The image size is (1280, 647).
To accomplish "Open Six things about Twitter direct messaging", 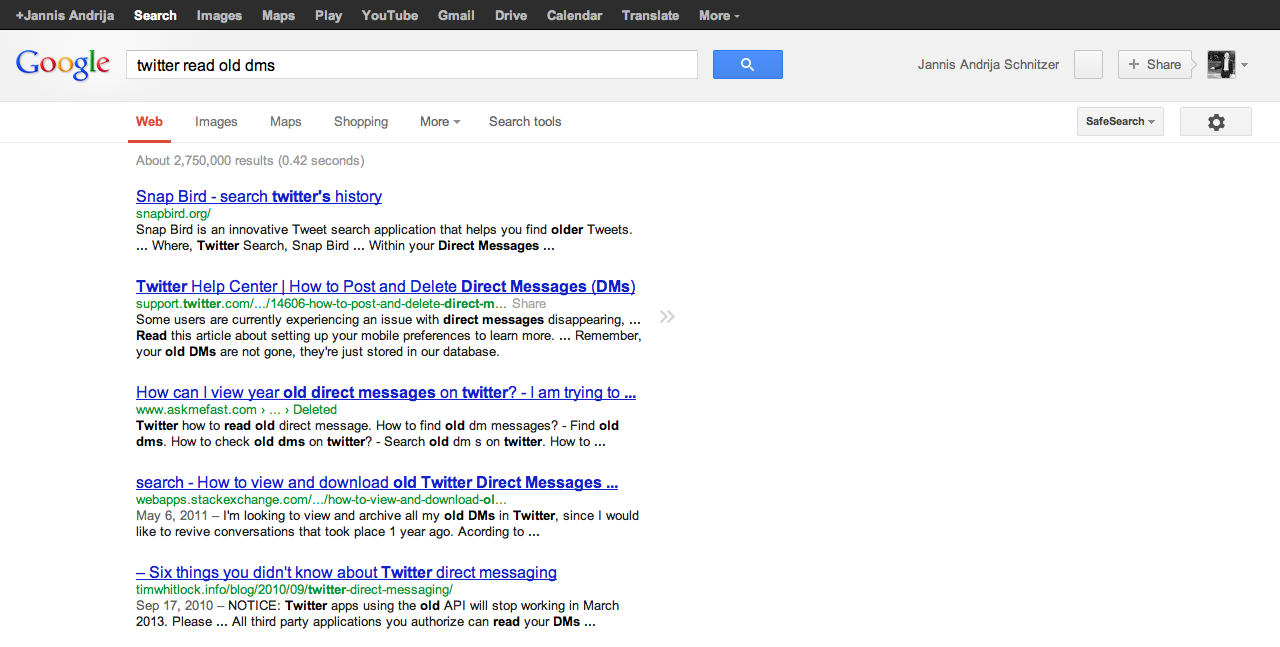I will pos(346,572).
